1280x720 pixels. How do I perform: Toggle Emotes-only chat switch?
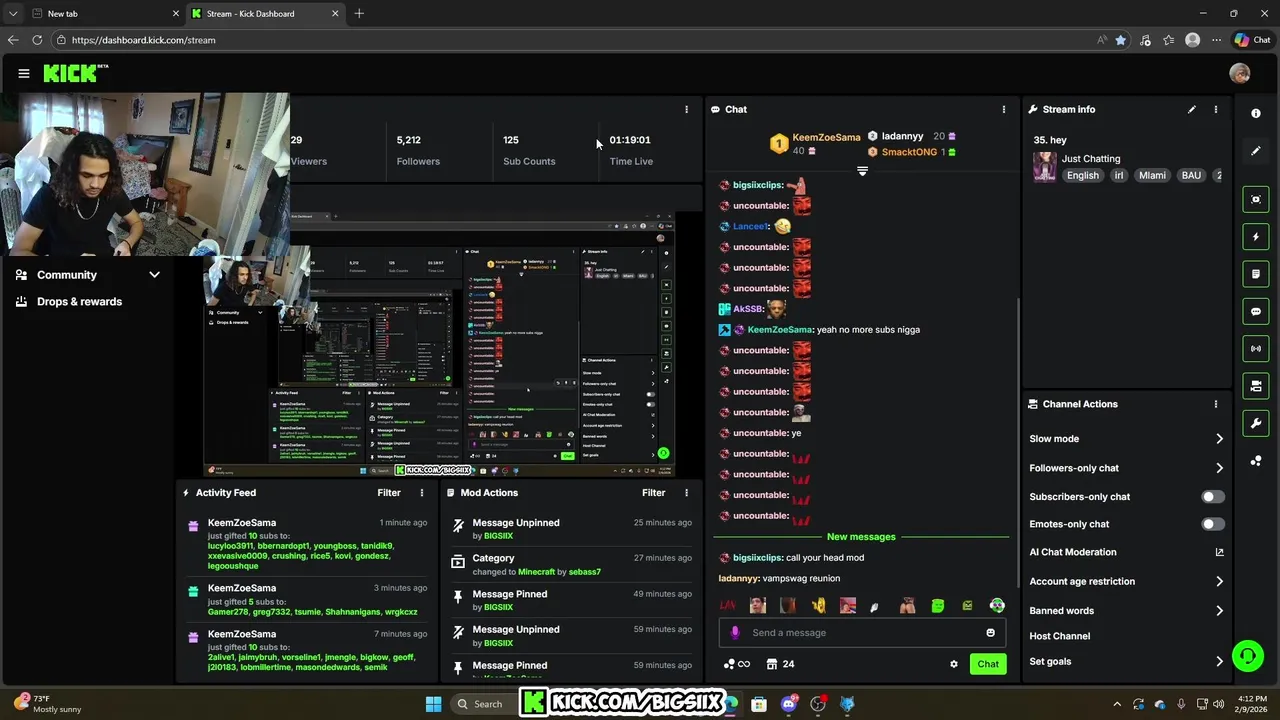pyautogui.click(x=1212, y=524)
